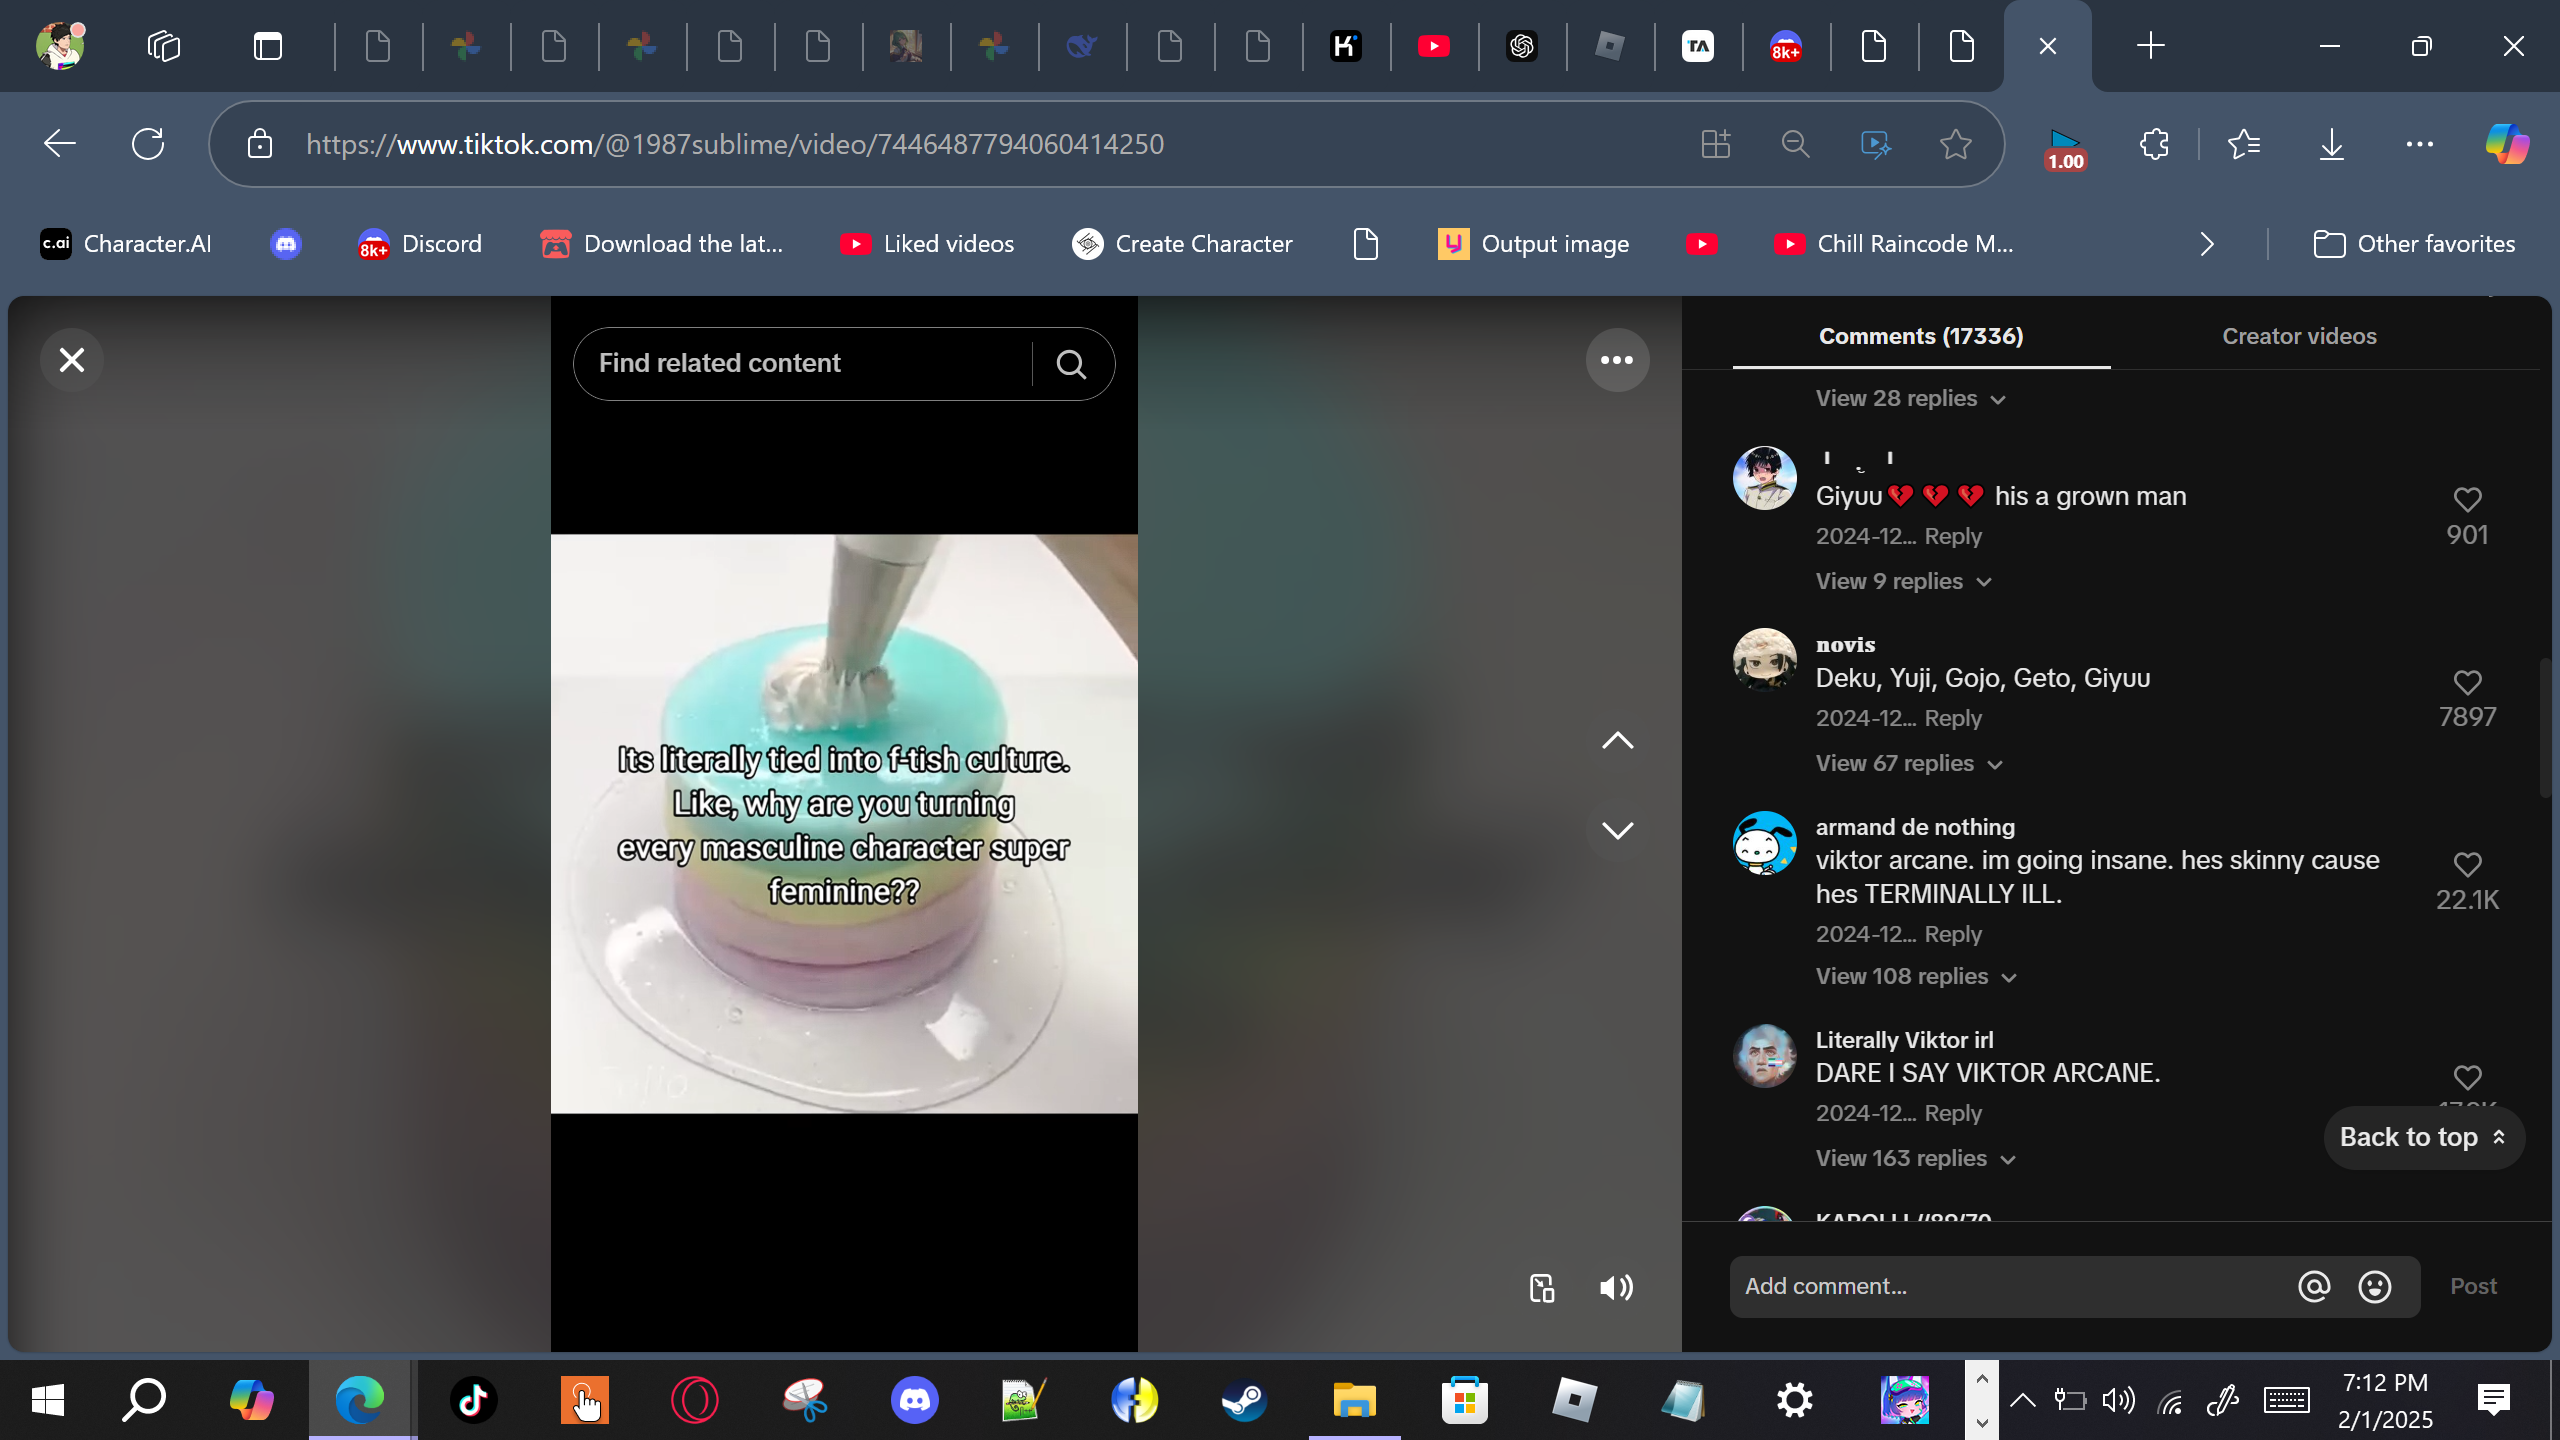2560x1440 pixels.
Task: Like the armand de nothing comment
Action: click(x=2467, y=865)
